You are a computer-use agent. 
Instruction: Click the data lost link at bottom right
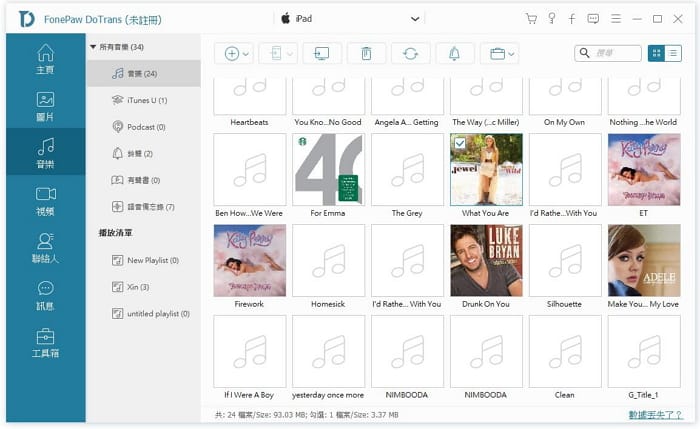[x=655, y=415]
